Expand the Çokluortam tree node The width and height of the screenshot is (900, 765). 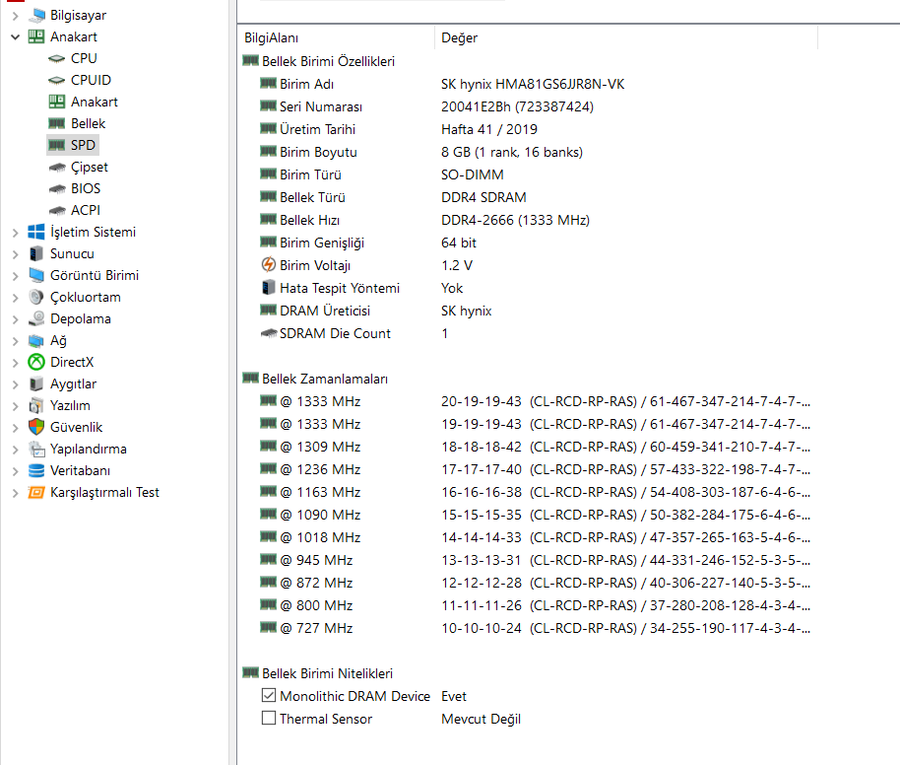[x=15, y=298]
